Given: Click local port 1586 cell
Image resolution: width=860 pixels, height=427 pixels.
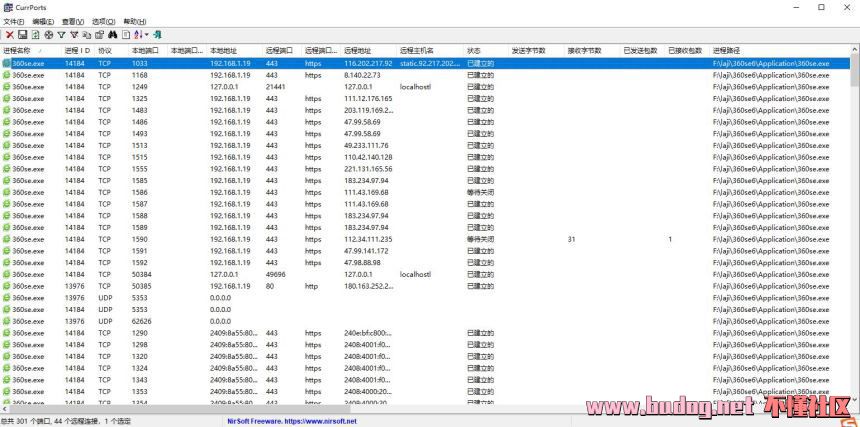Looking at the screenshot, I should click(139, 192).
